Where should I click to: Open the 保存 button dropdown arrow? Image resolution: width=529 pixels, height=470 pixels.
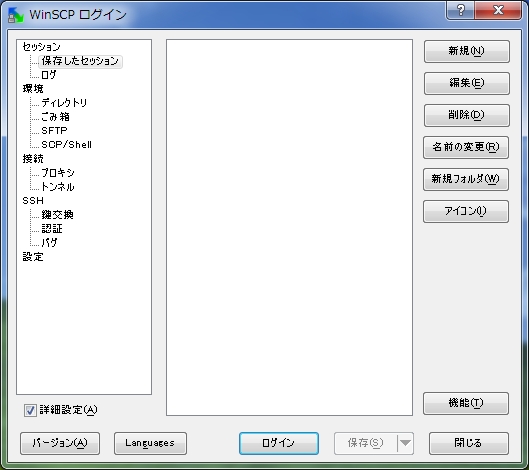pyautogui.click(x=406, y=443)
